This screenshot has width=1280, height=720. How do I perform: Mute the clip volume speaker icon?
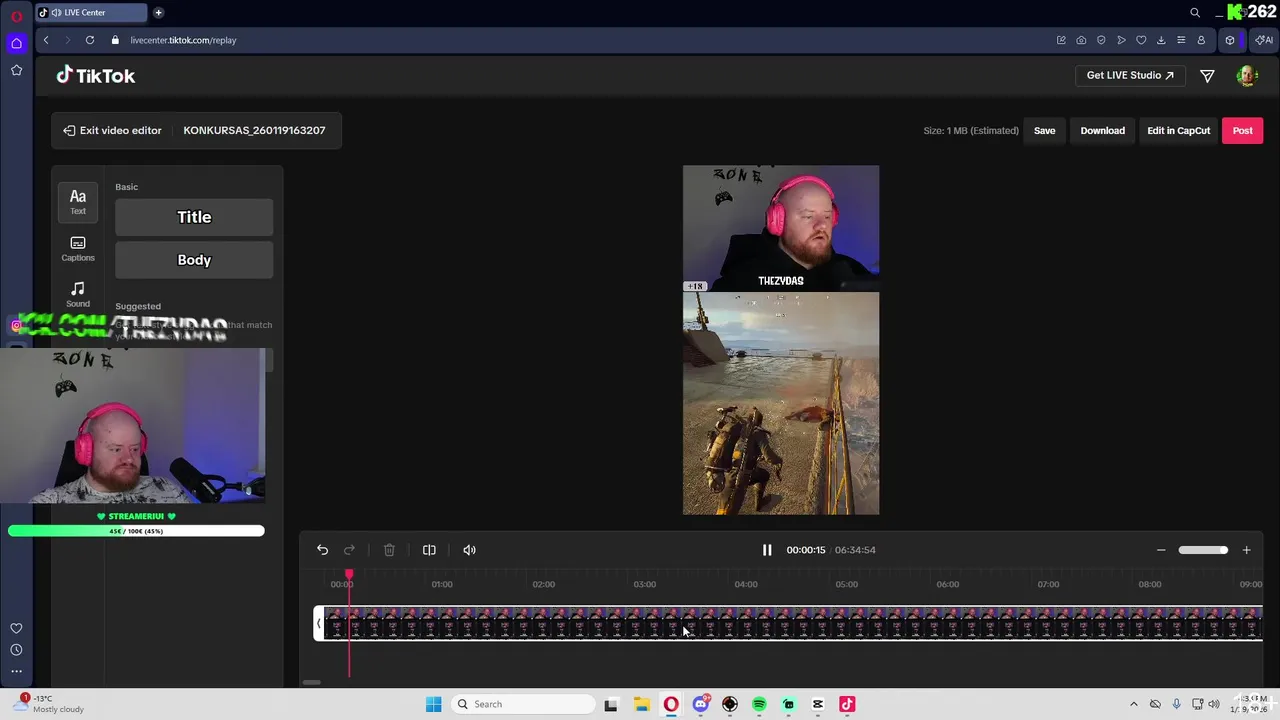pos(469,550)
